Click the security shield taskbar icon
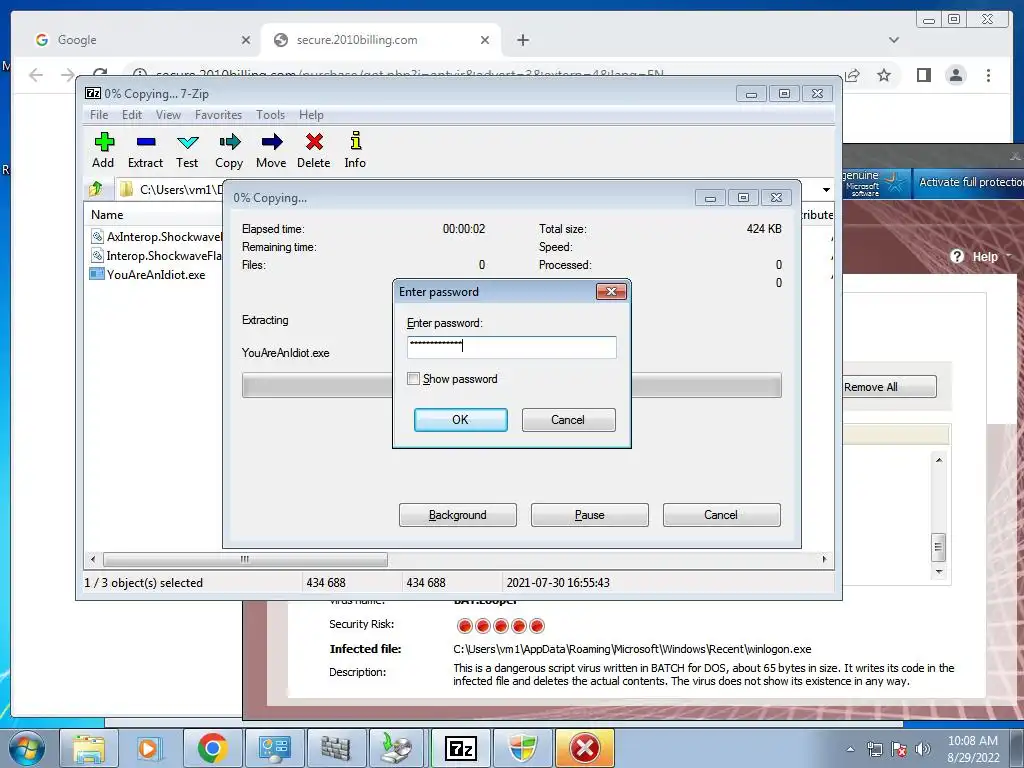Image resolution: width=1024 pixels, height=768 pixels. 522,748
